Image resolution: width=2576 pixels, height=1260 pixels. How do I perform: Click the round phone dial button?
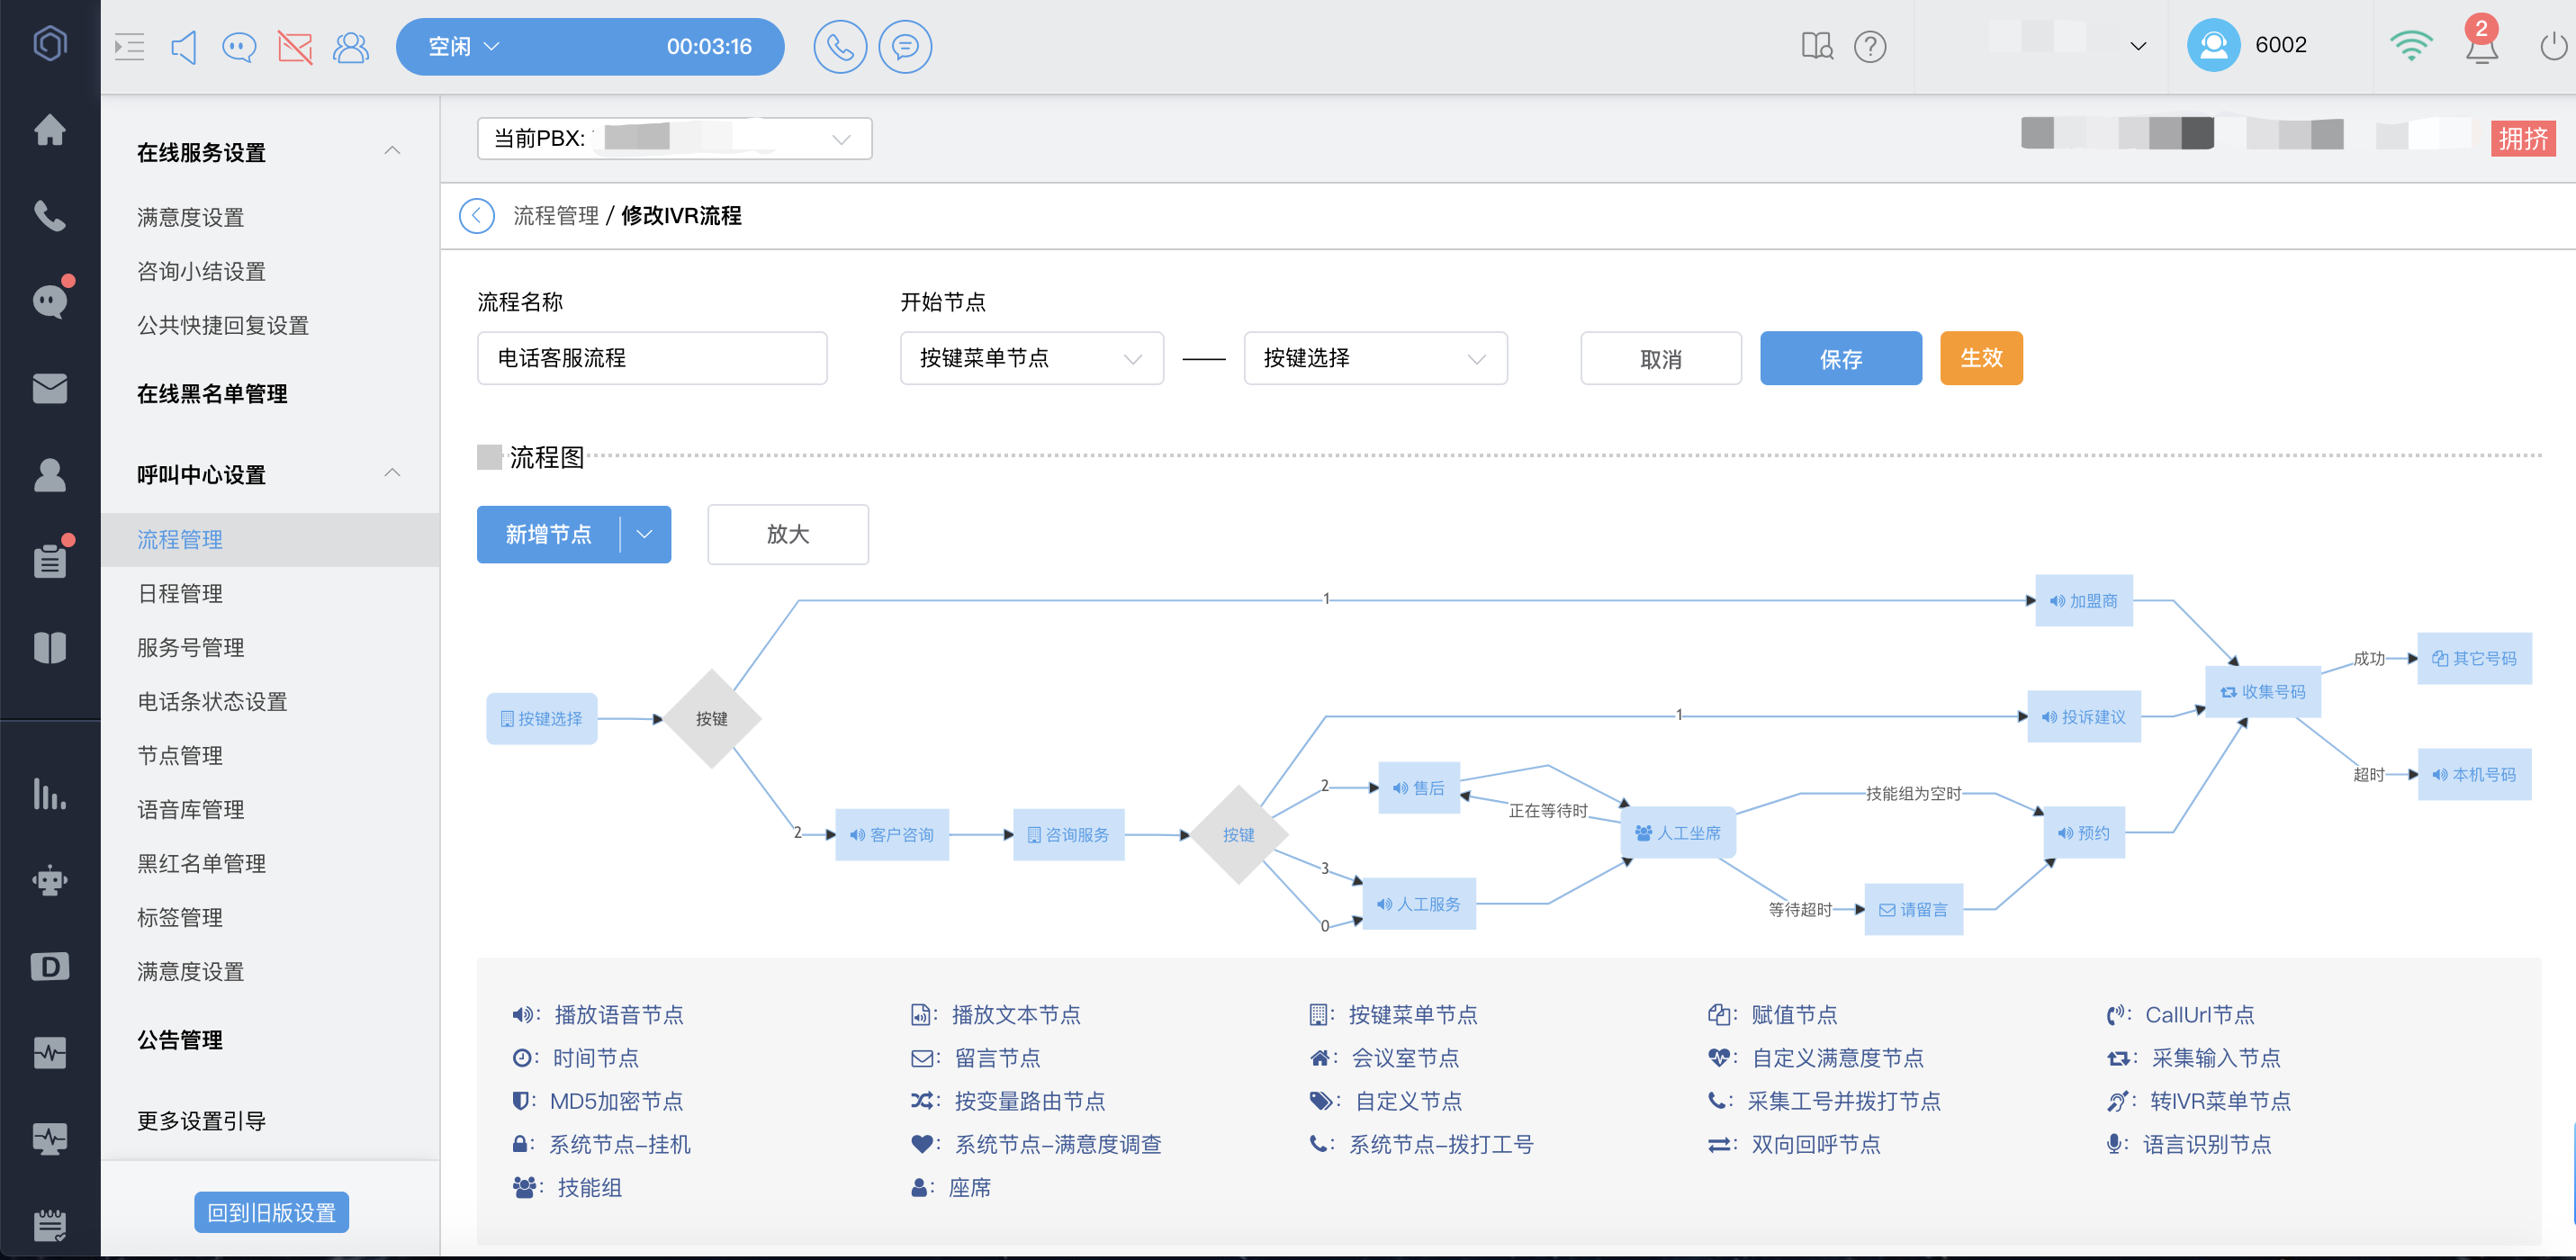click(x=840, y=47)
